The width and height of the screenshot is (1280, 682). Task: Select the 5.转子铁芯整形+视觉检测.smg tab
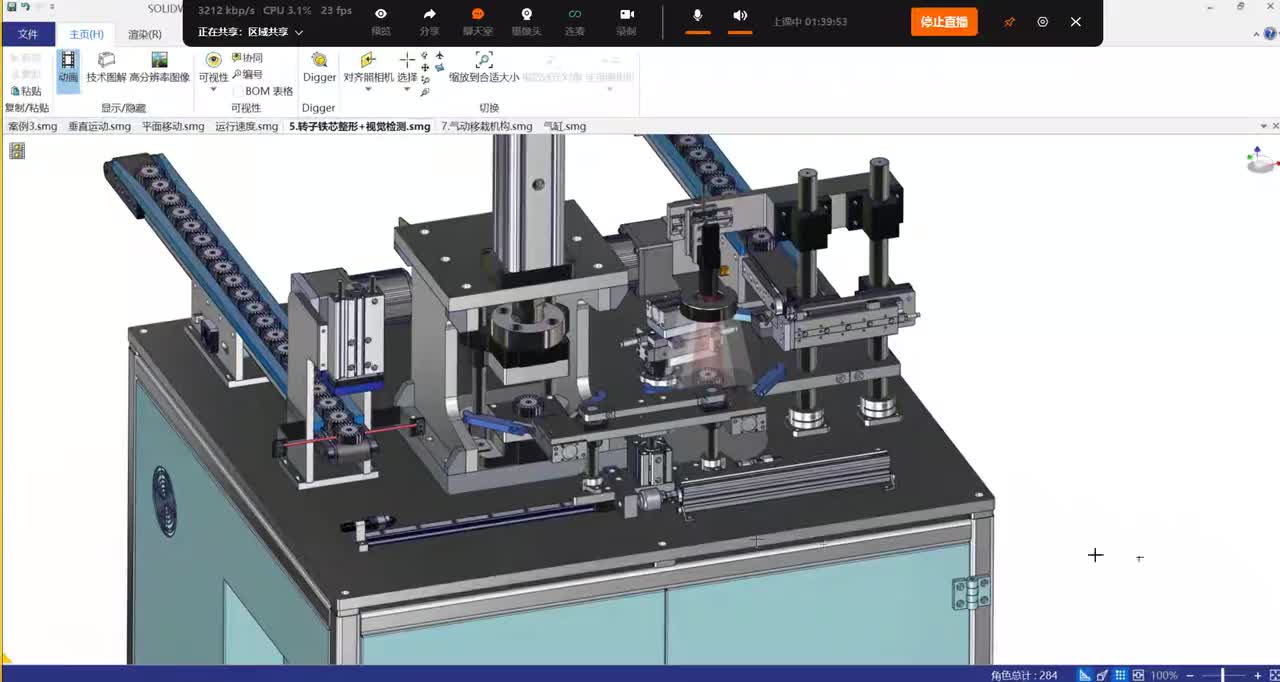pos(360,127)
